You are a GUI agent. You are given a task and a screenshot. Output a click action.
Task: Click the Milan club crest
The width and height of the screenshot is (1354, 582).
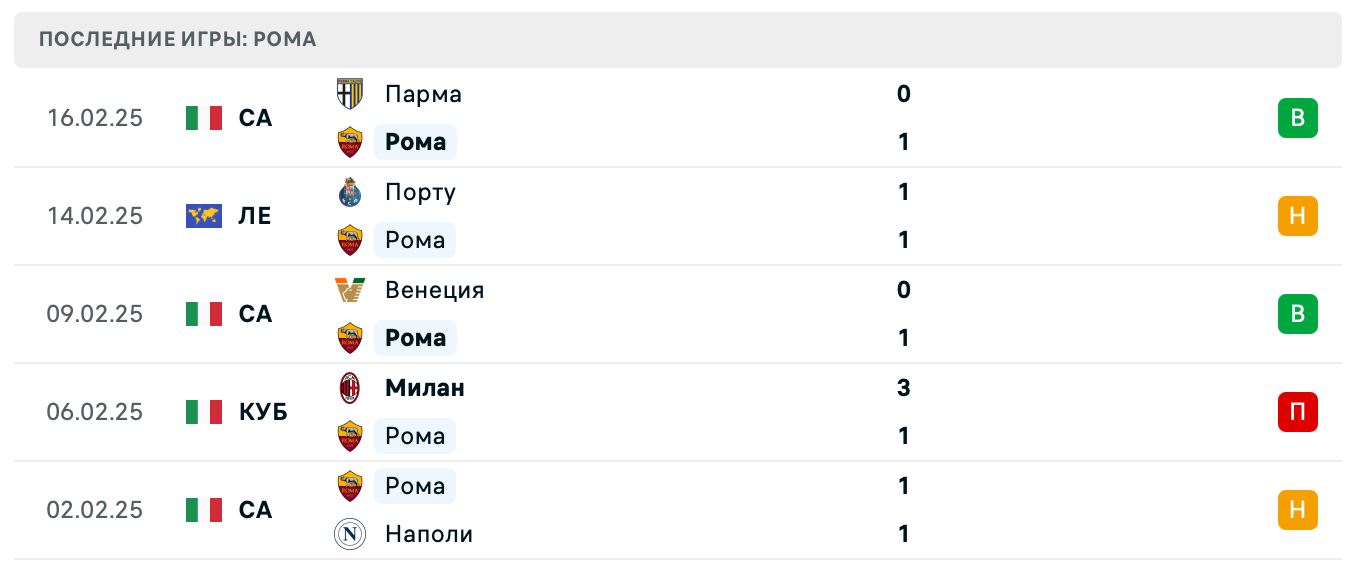(x=351, y=388)
